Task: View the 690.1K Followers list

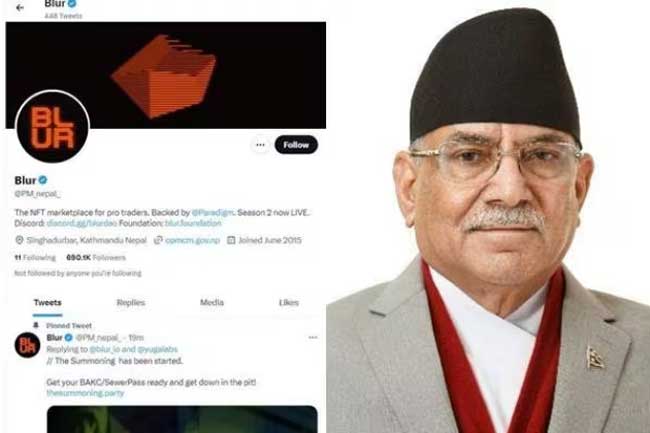Action: (96, 257)
